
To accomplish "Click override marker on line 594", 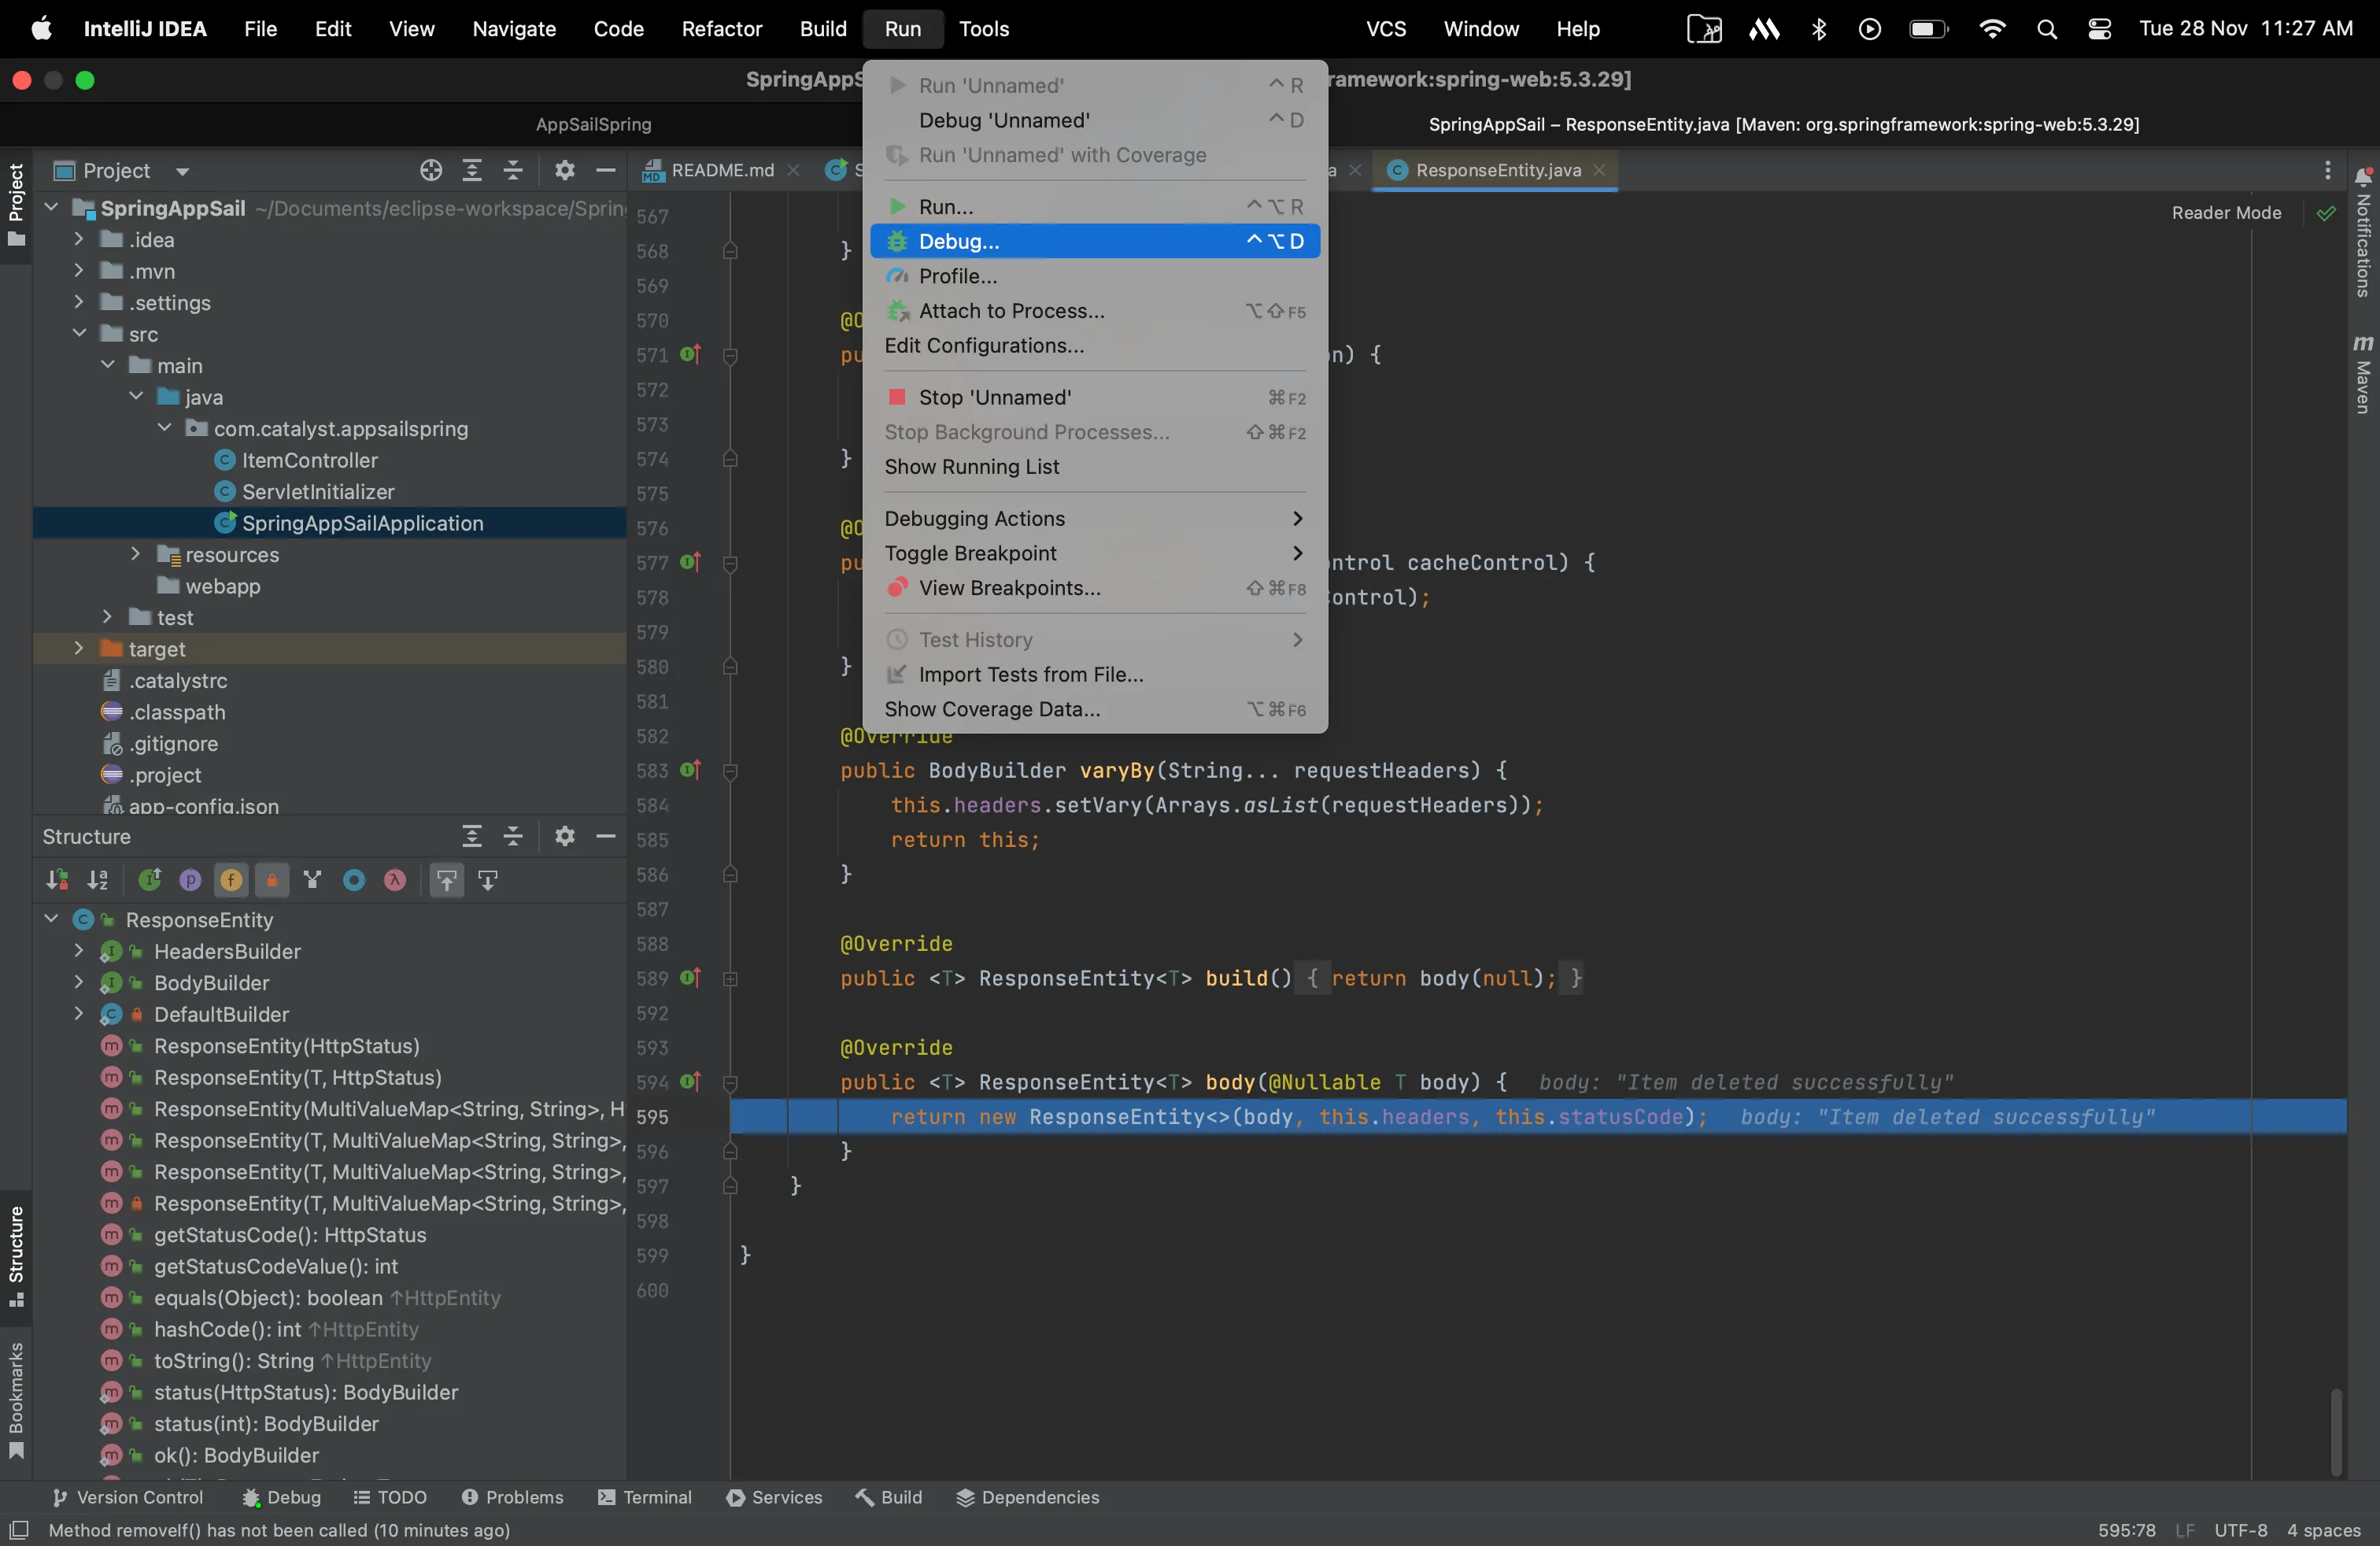I will pyautogui.click(x=690, y=1081).
